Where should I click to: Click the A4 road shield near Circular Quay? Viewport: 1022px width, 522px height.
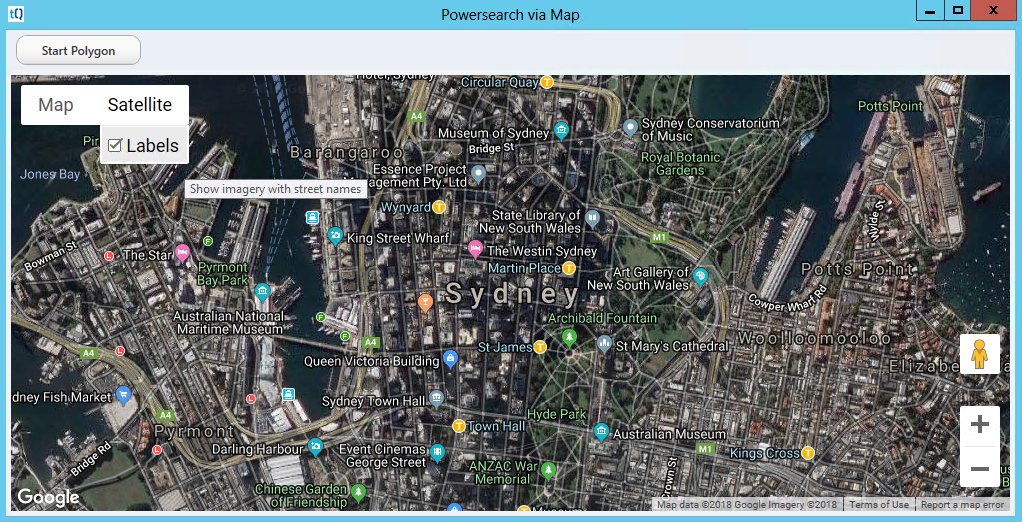point(416,116)
